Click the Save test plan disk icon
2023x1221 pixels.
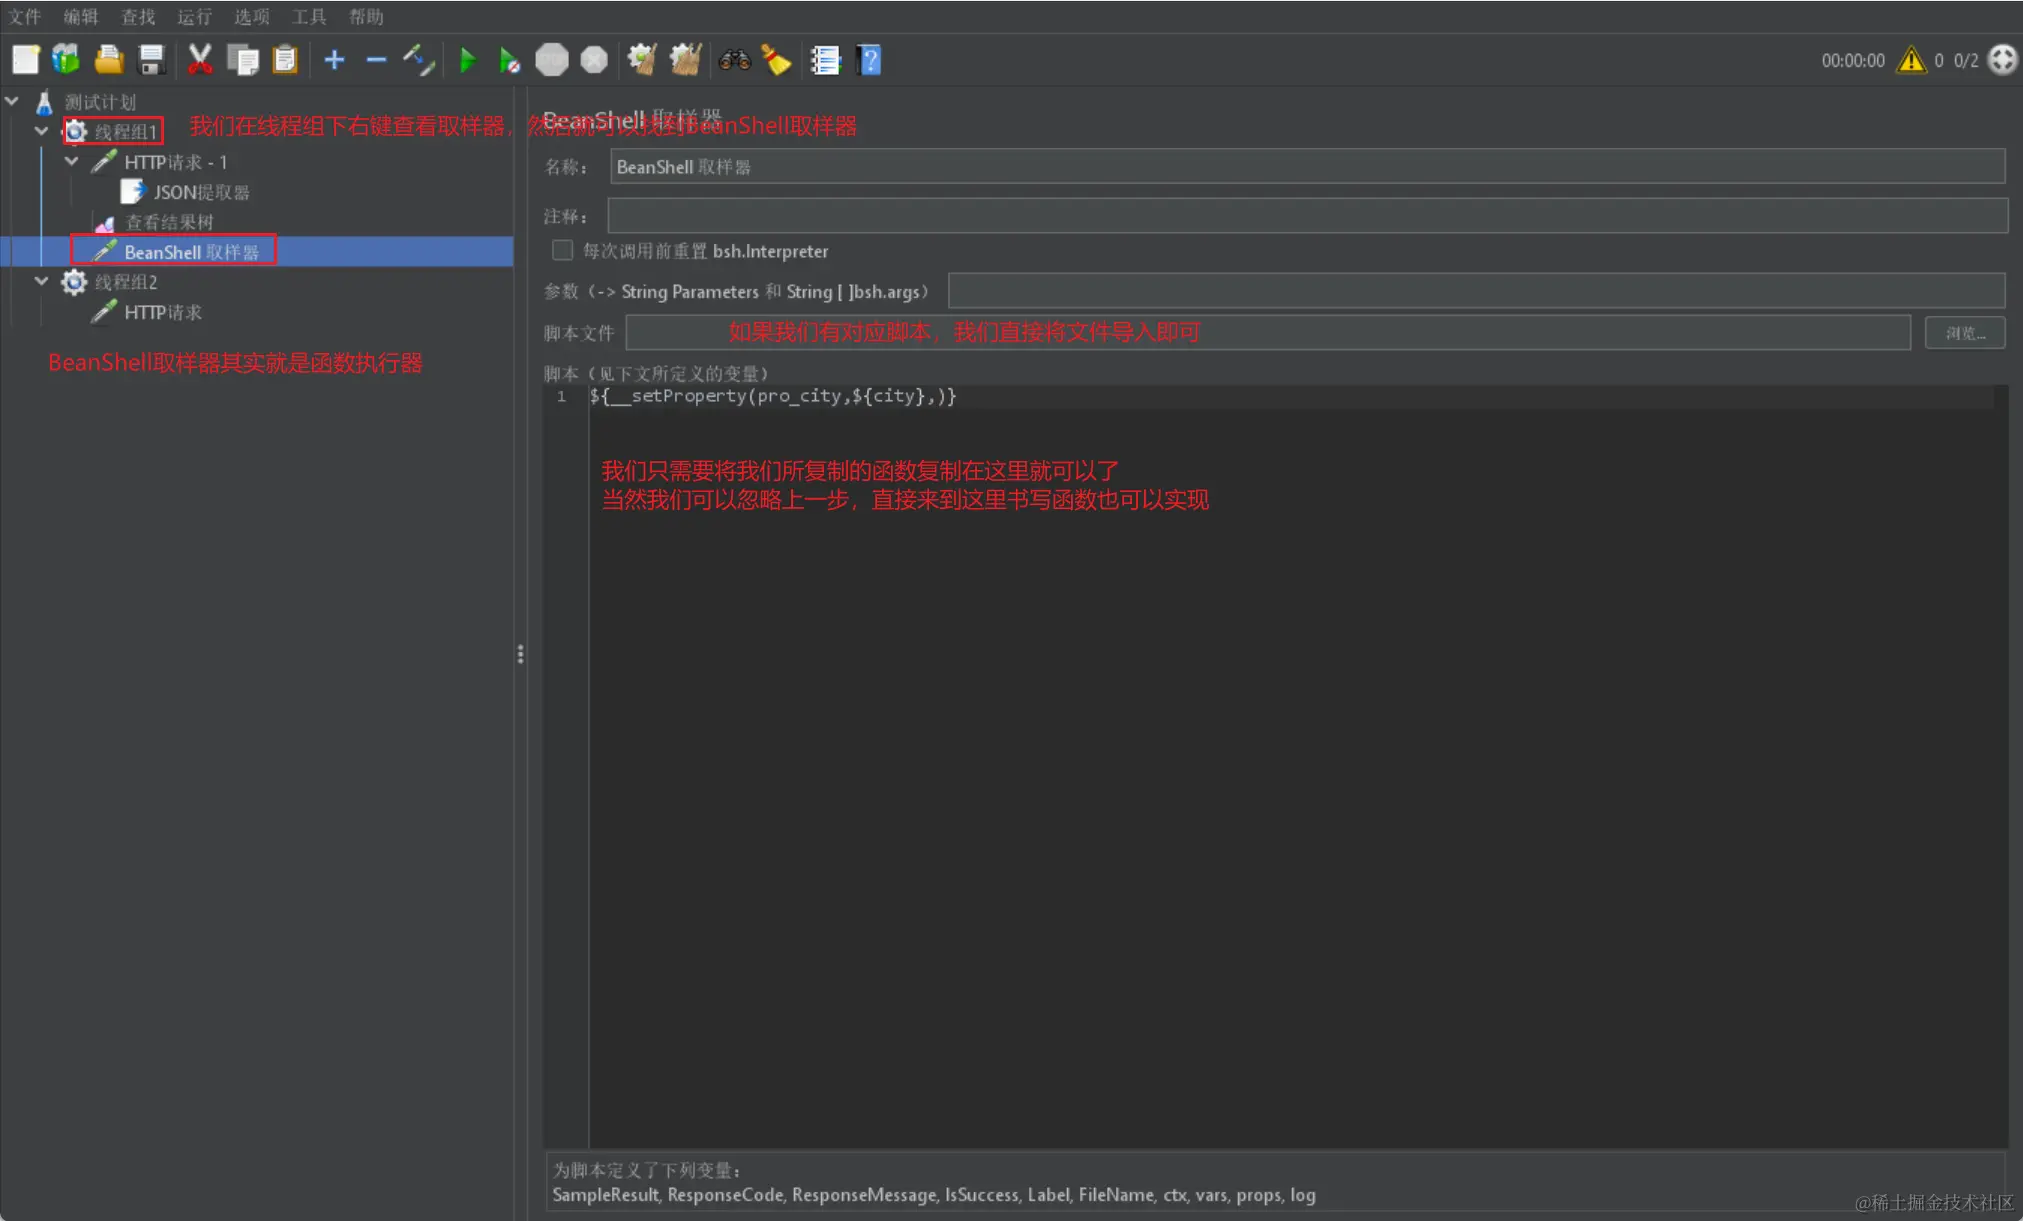(151, 60)
